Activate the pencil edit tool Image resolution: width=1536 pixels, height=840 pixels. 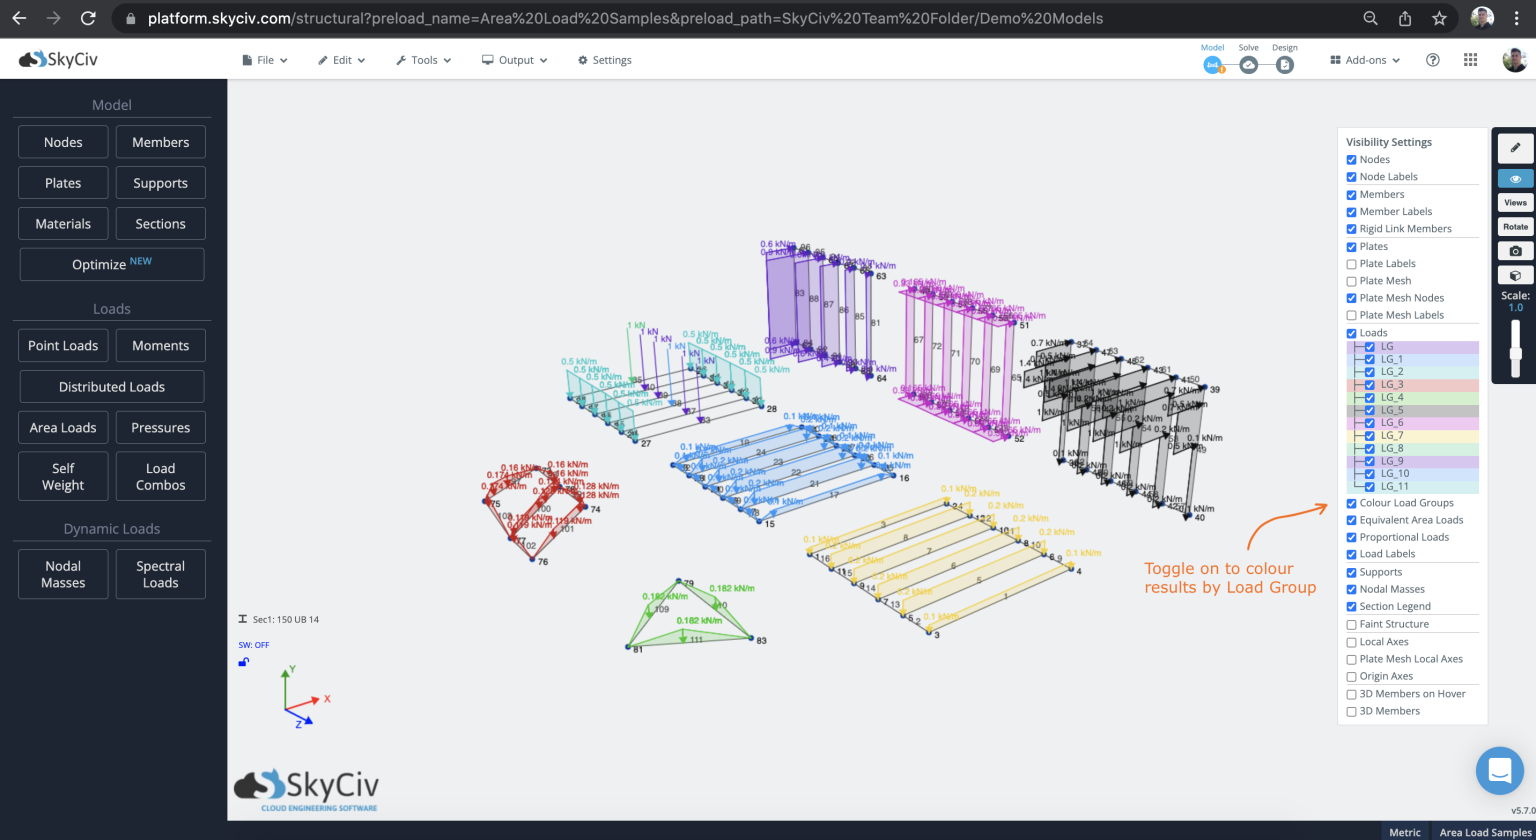click(x=1515, y=147)
